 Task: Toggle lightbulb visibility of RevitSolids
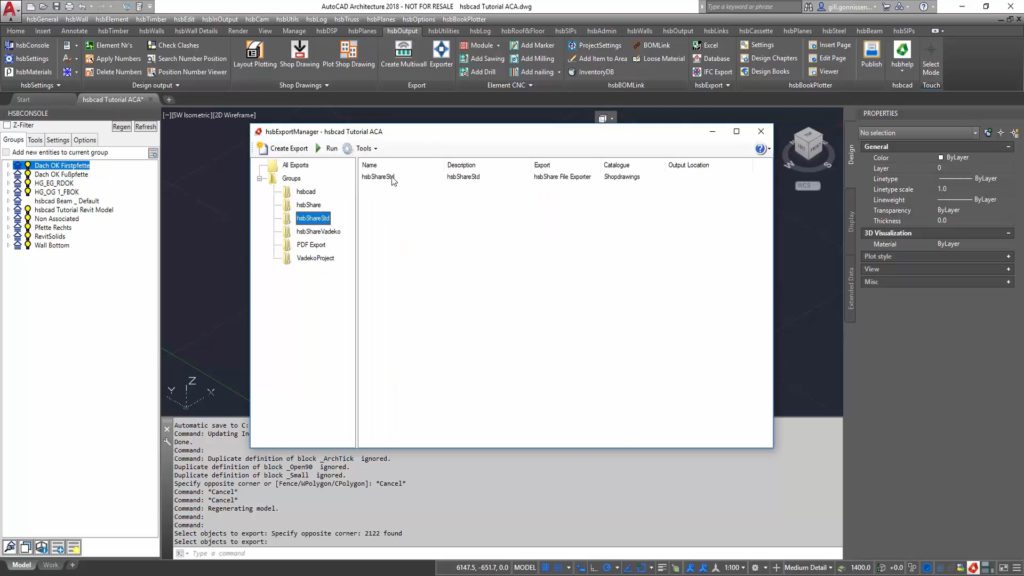tap(27, 236)
